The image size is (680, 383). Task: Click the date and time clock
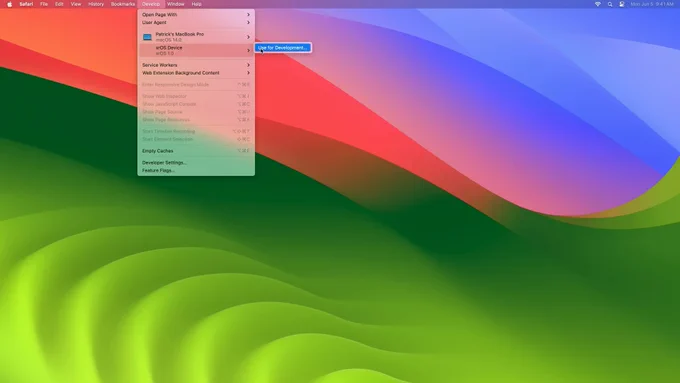coord(652,4)
